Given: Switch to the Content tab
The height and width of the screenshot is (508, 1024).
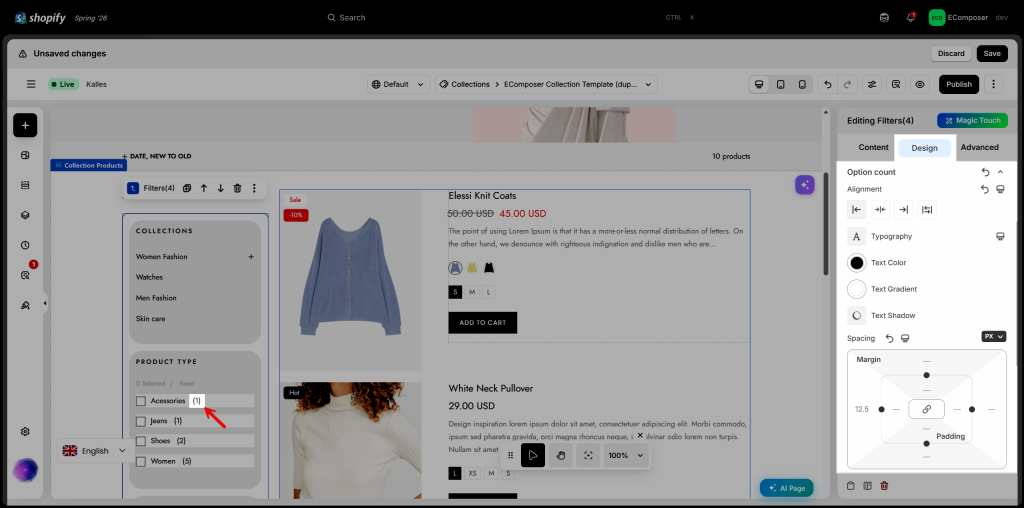Looking at the screenshot, I should point(873,148).
